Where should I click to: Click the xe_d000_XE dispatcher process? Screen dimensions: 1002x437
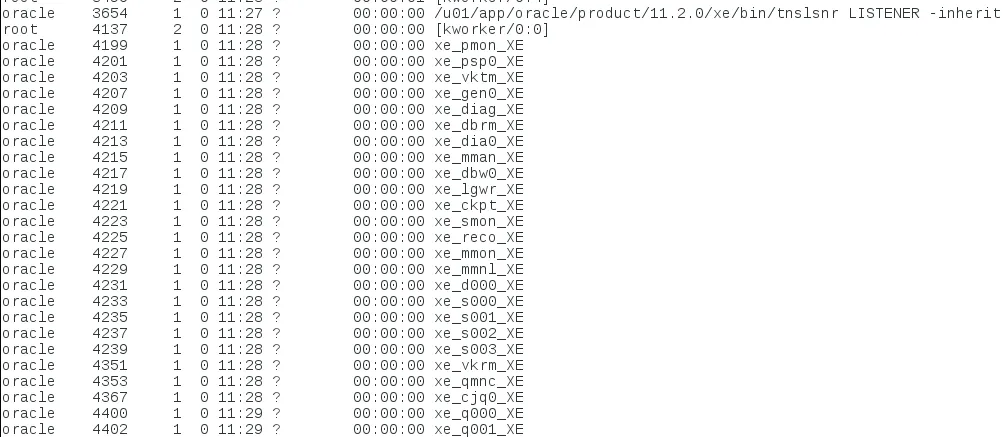(479, 285)
